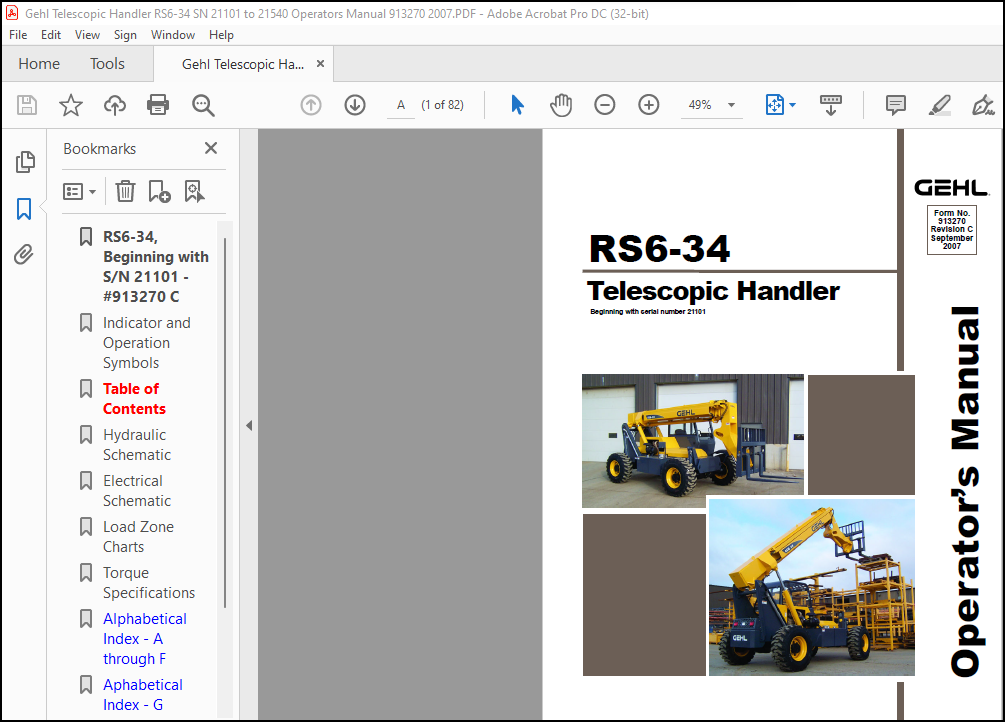Open the Edit menu
This screenshot has width=1005, height=722.
(51, 35)
